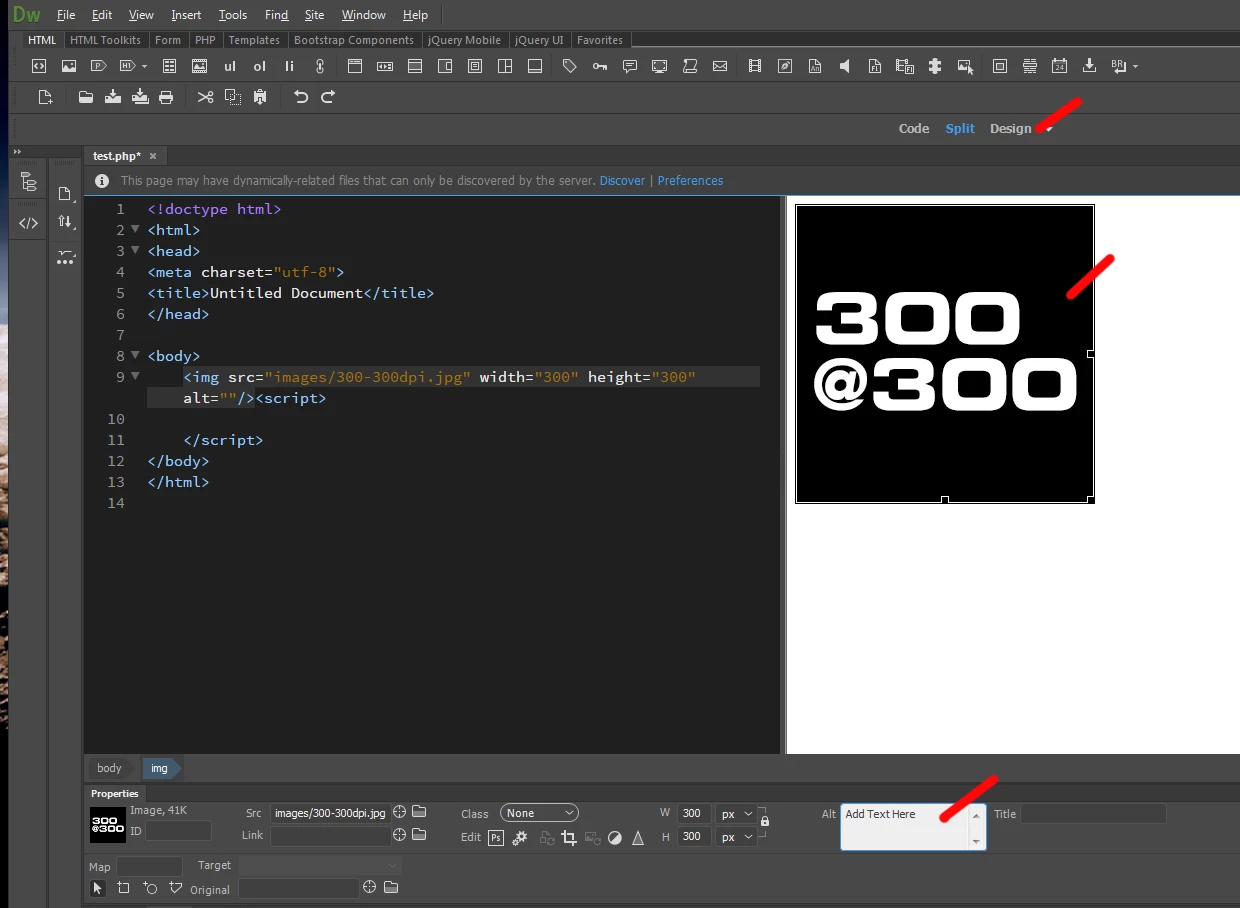
Task: Select the test.php document tab
Action: coord(117,156)
